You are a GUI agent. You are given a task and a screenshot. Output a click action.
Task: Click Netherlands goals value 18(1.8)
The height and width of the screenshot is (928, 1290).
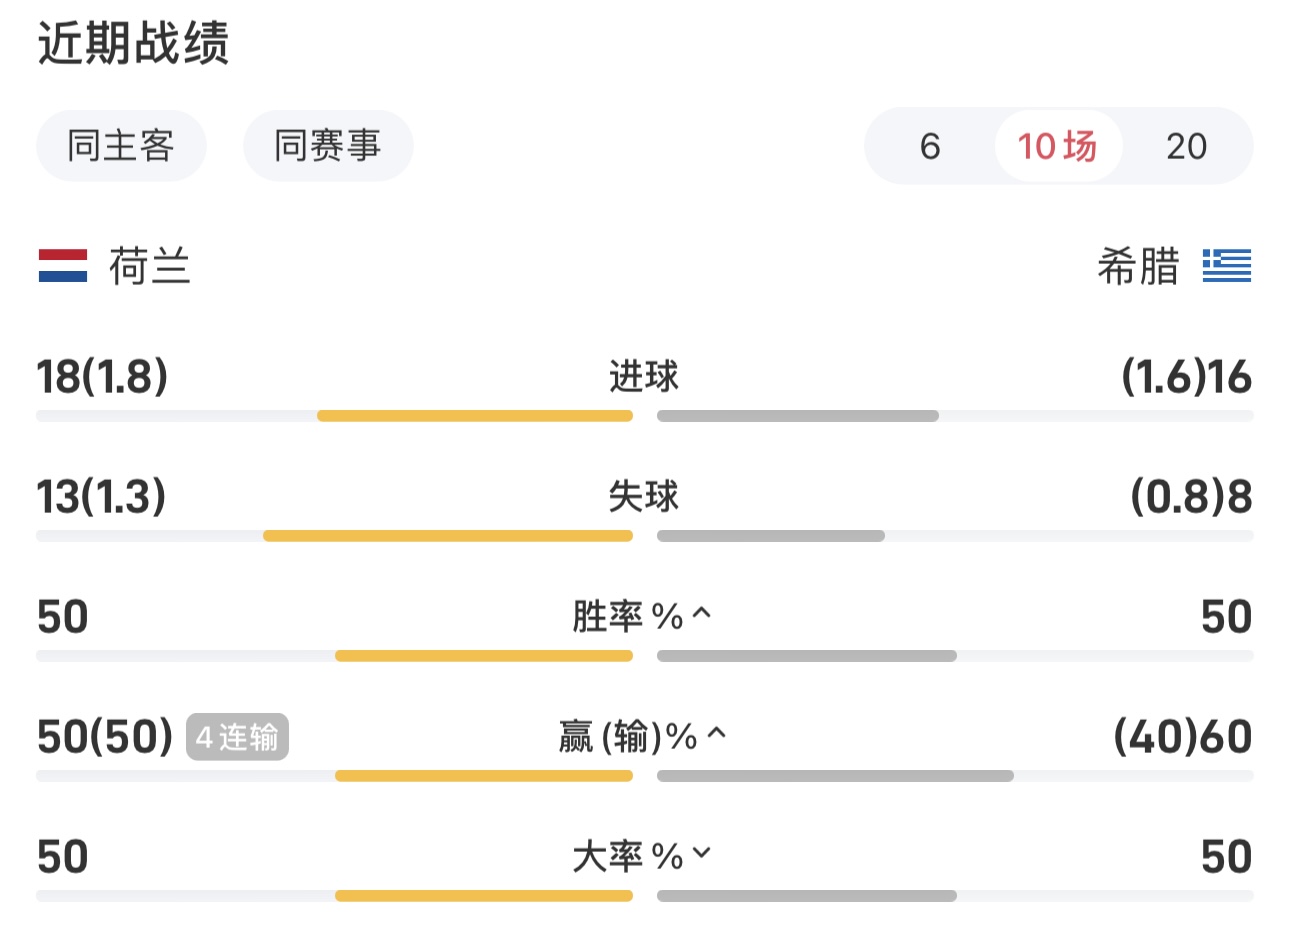102,377
